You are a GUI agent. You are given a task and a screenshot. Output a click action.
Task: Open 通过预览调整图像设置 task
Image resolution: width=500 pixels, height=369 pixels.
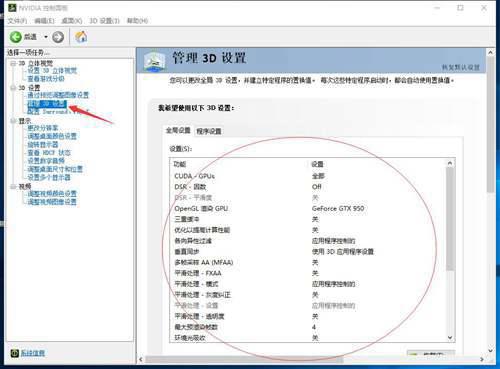(58, 95)
